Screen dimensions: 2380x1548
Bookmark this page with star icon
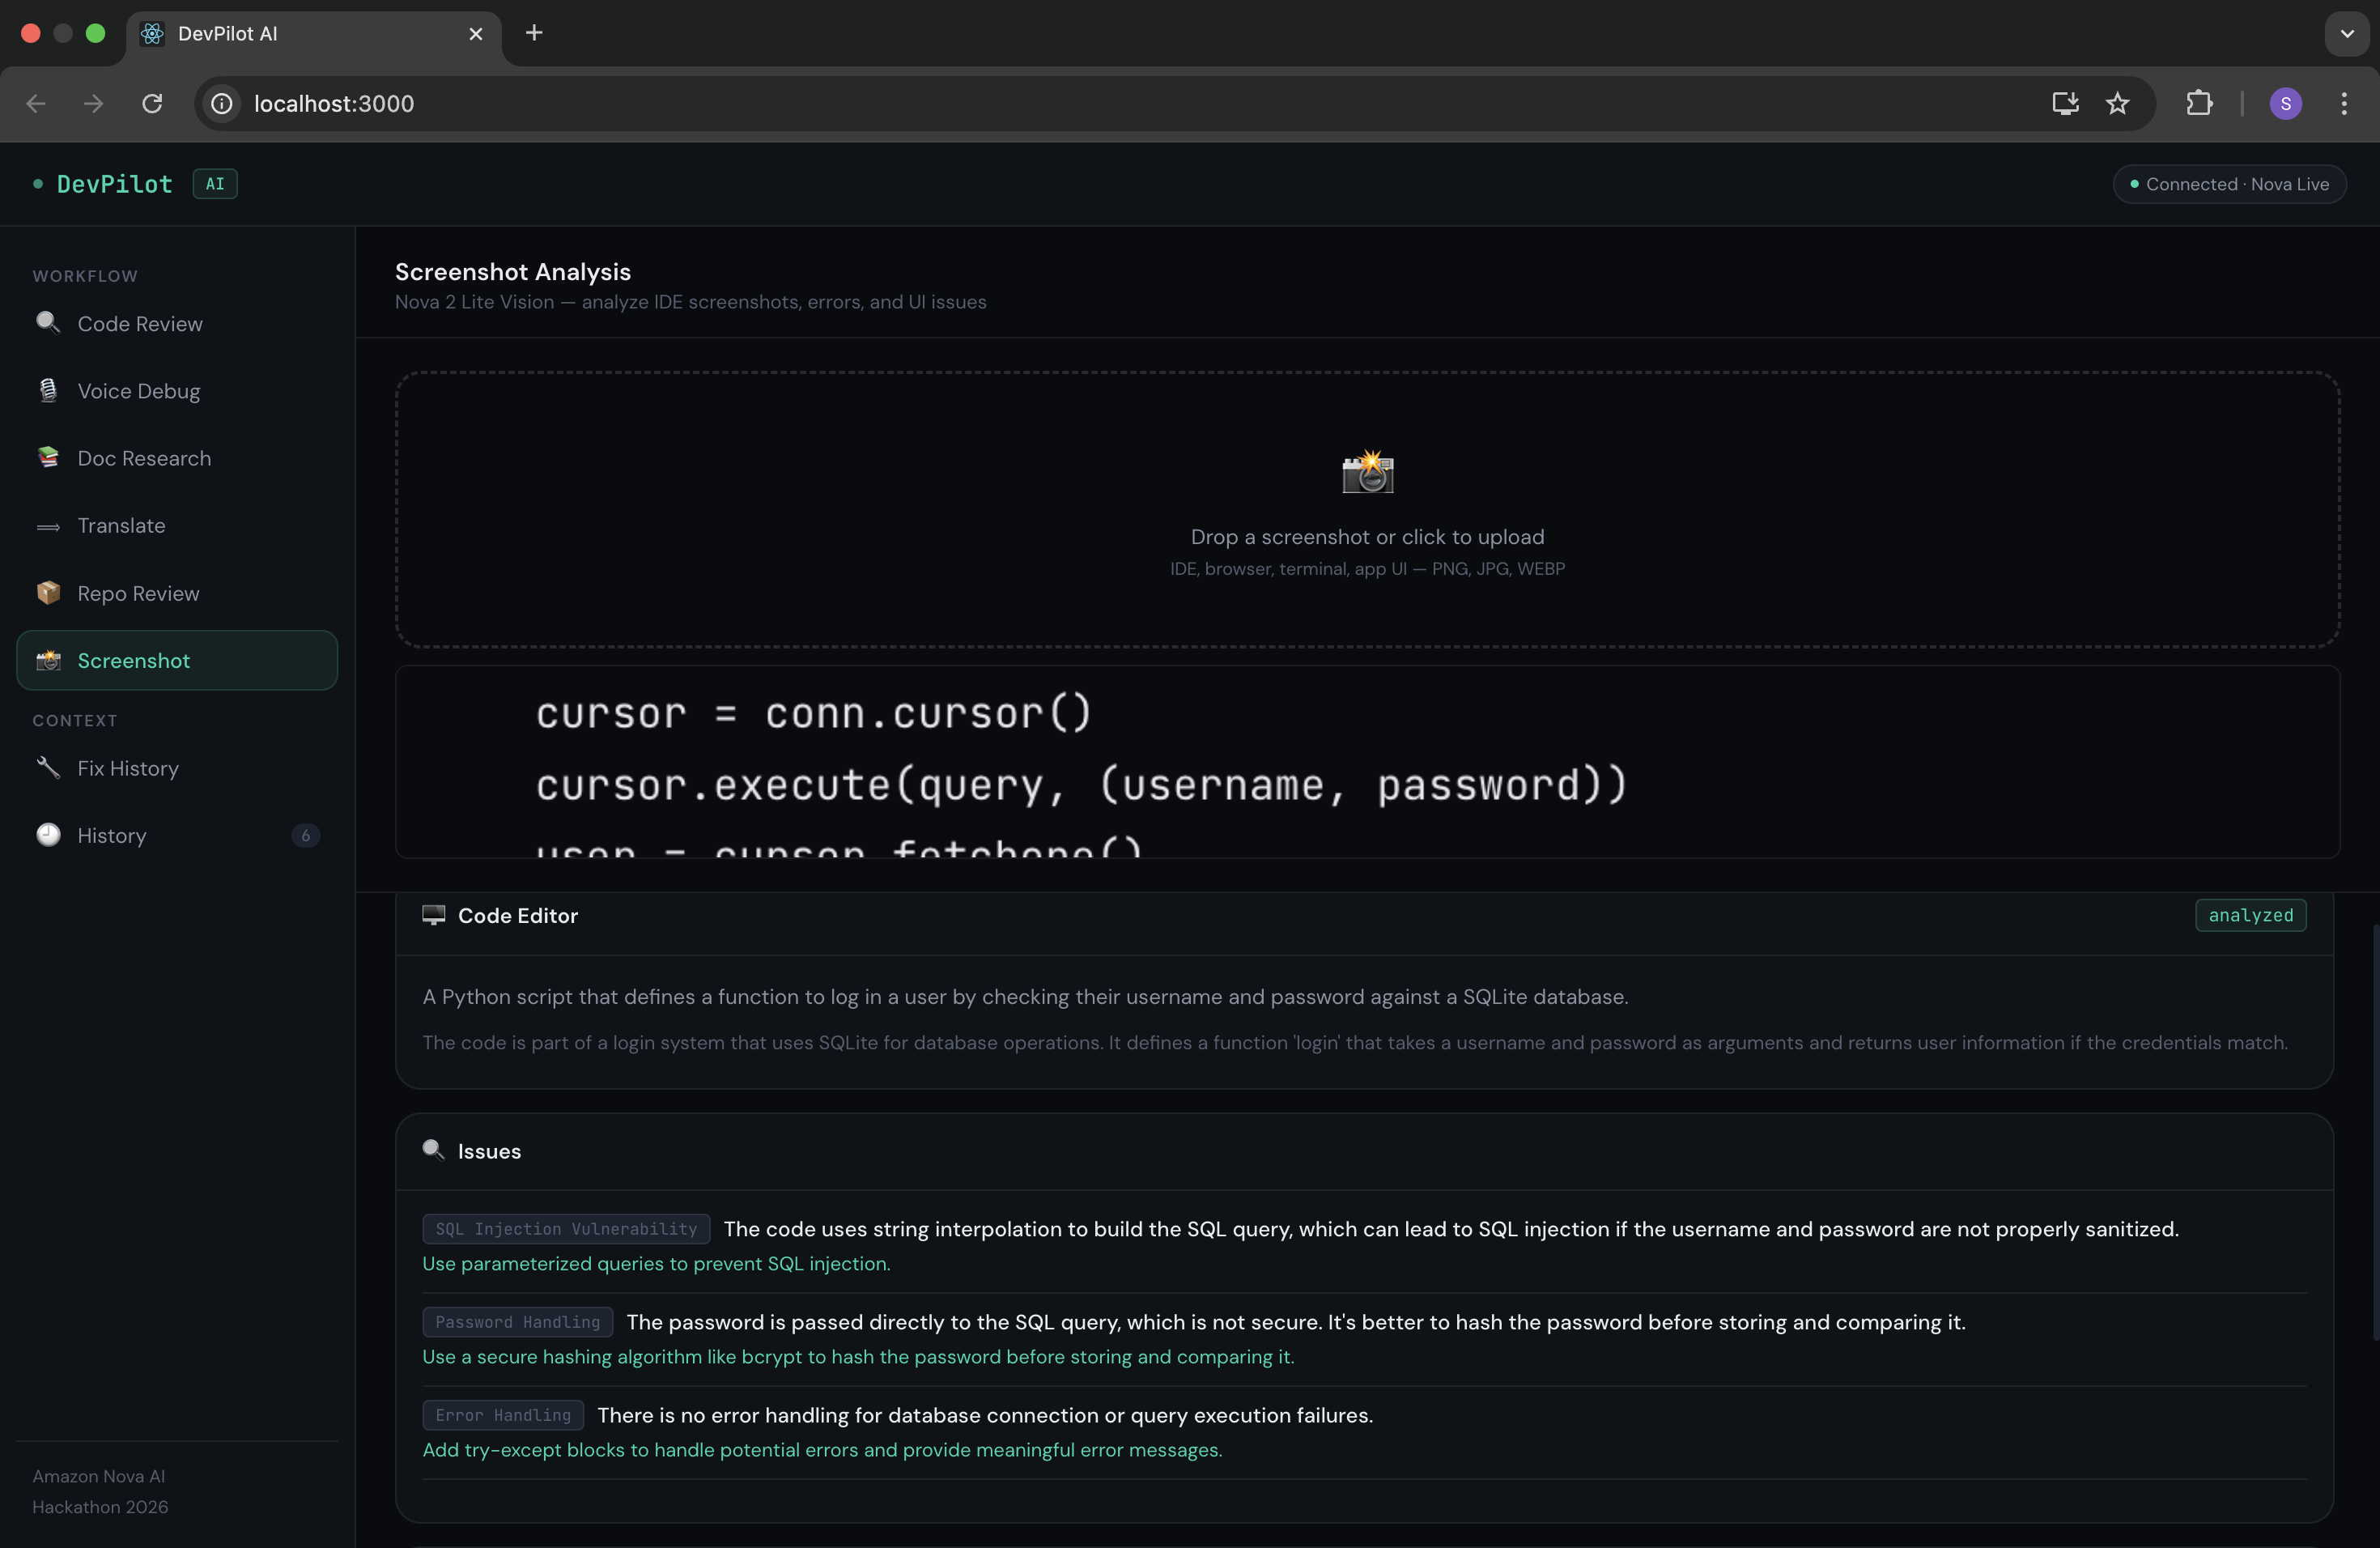click(x=2116, y=103)
